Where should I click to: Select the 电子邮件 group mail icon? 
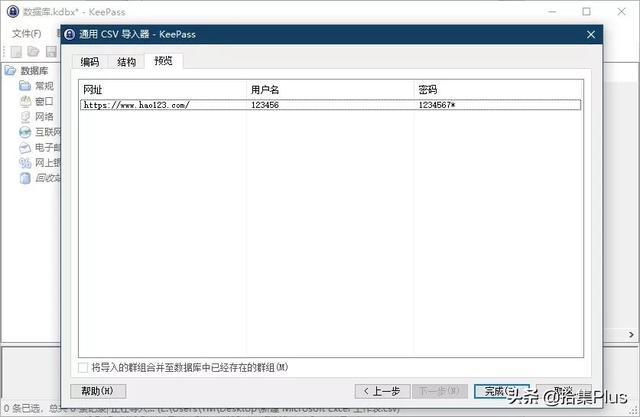tap(25, 147)
